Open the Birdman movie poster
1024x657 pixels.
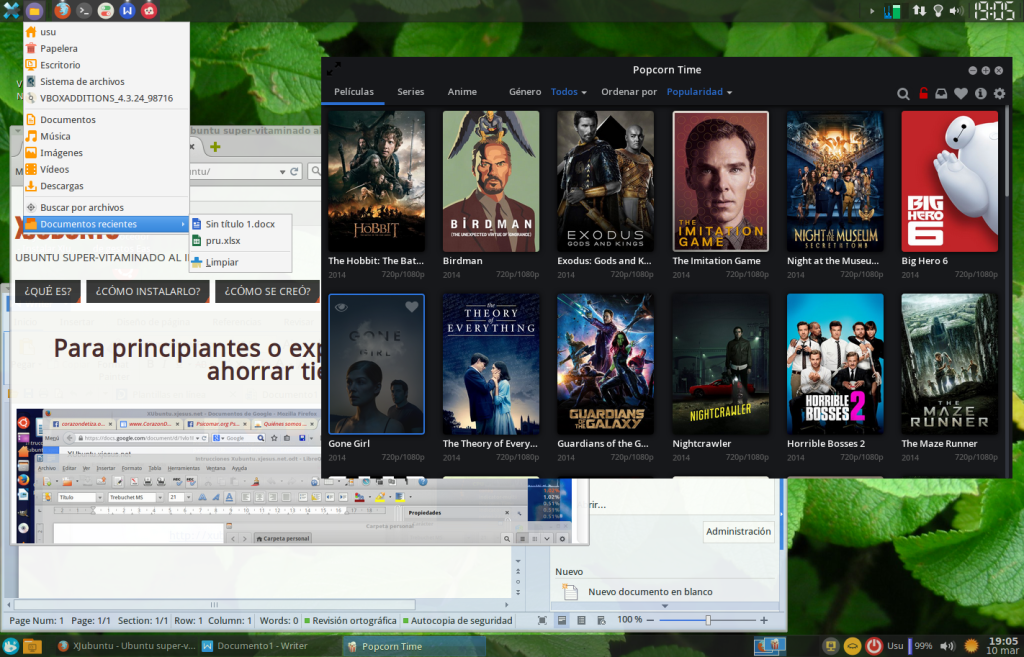coord(491,181)
